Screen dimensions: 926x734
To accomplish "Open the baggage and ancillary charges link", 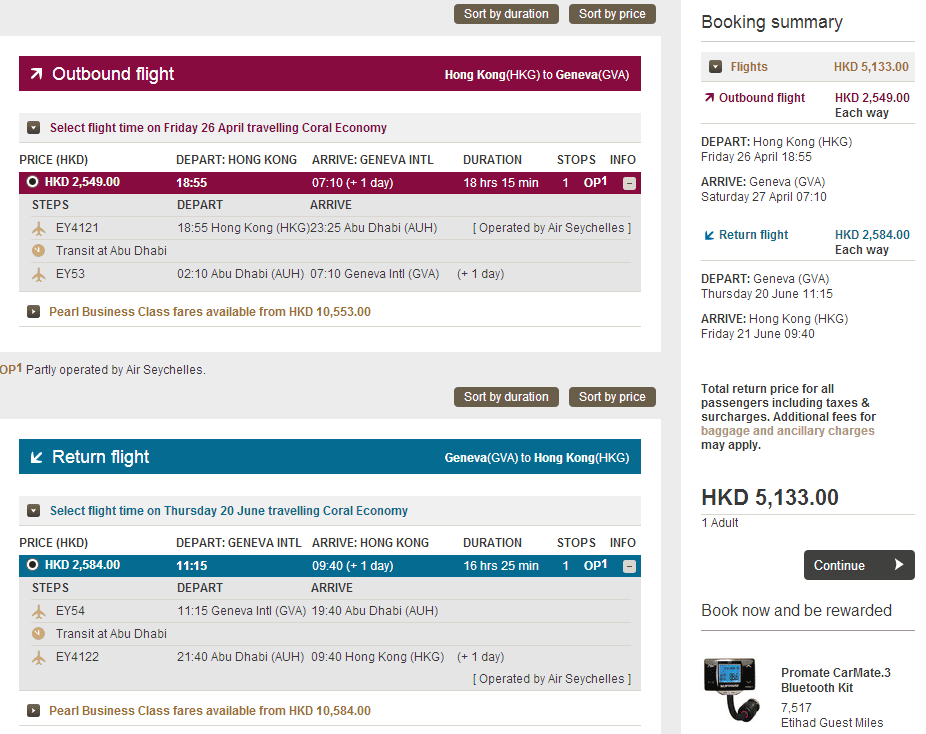I will click(787, 431).
